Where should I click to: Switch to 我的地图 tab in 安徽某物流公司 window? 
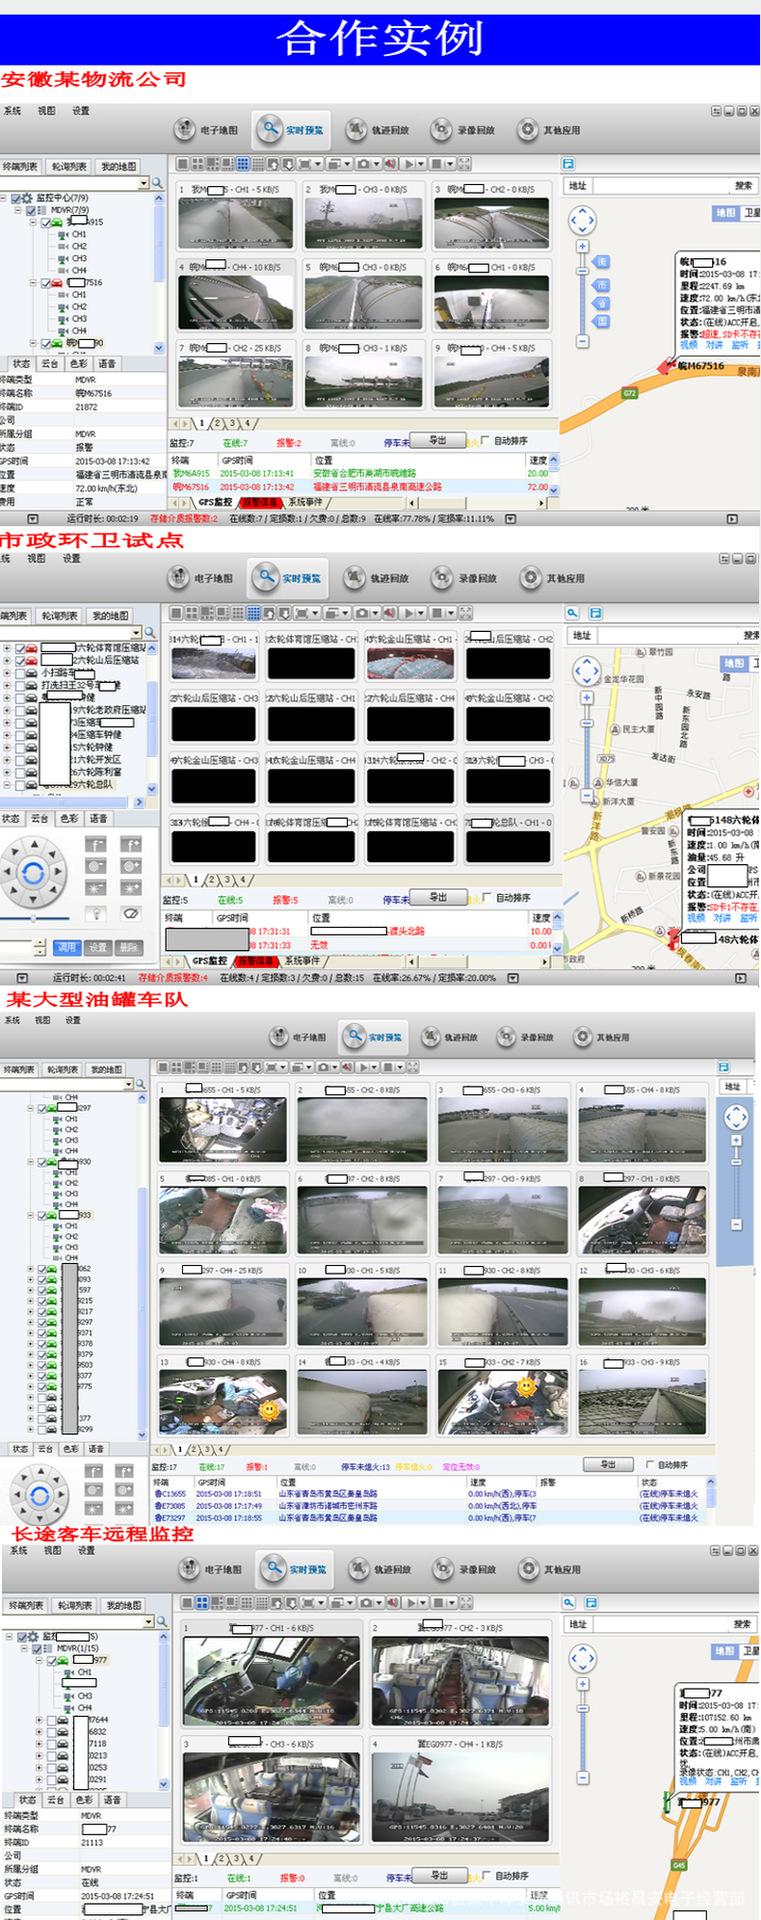pyautogui.click(x=117, y=166)
